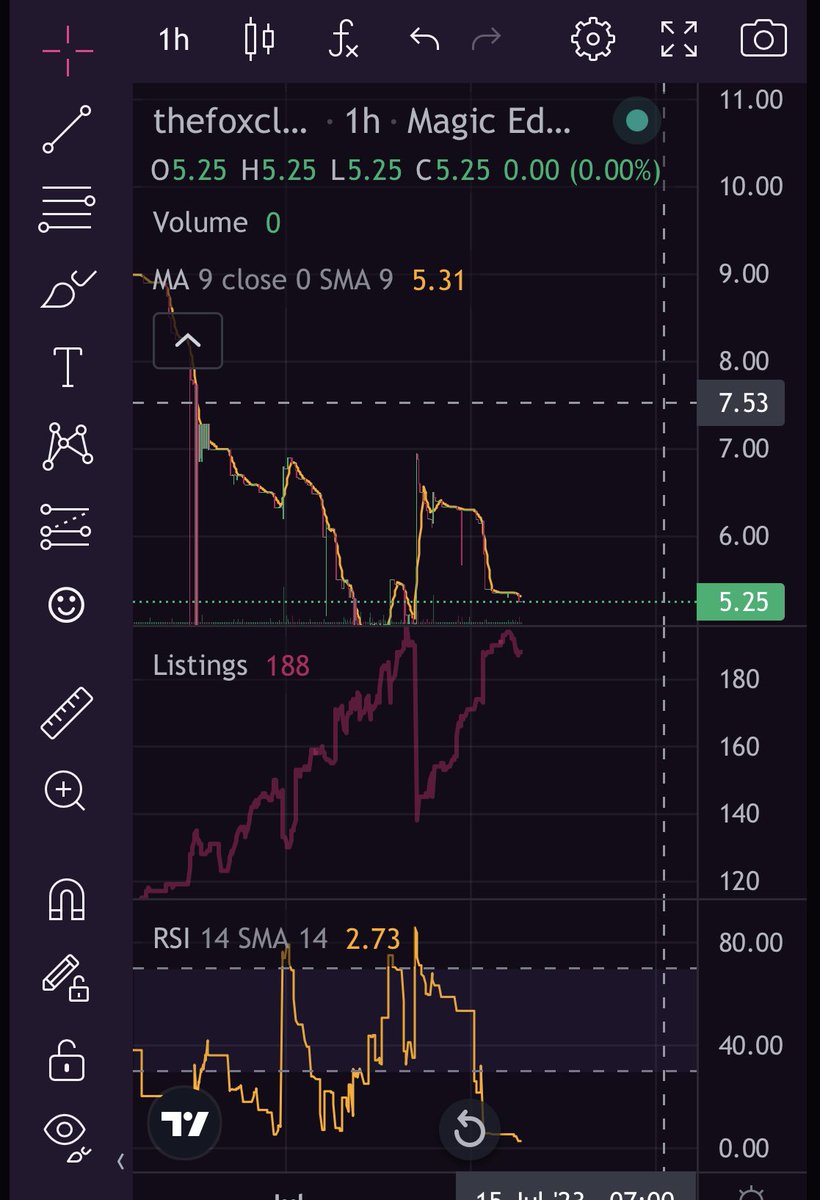Select the Listings indicator legend
This screenshot has width=820, height=1200.
pos(200,665)
